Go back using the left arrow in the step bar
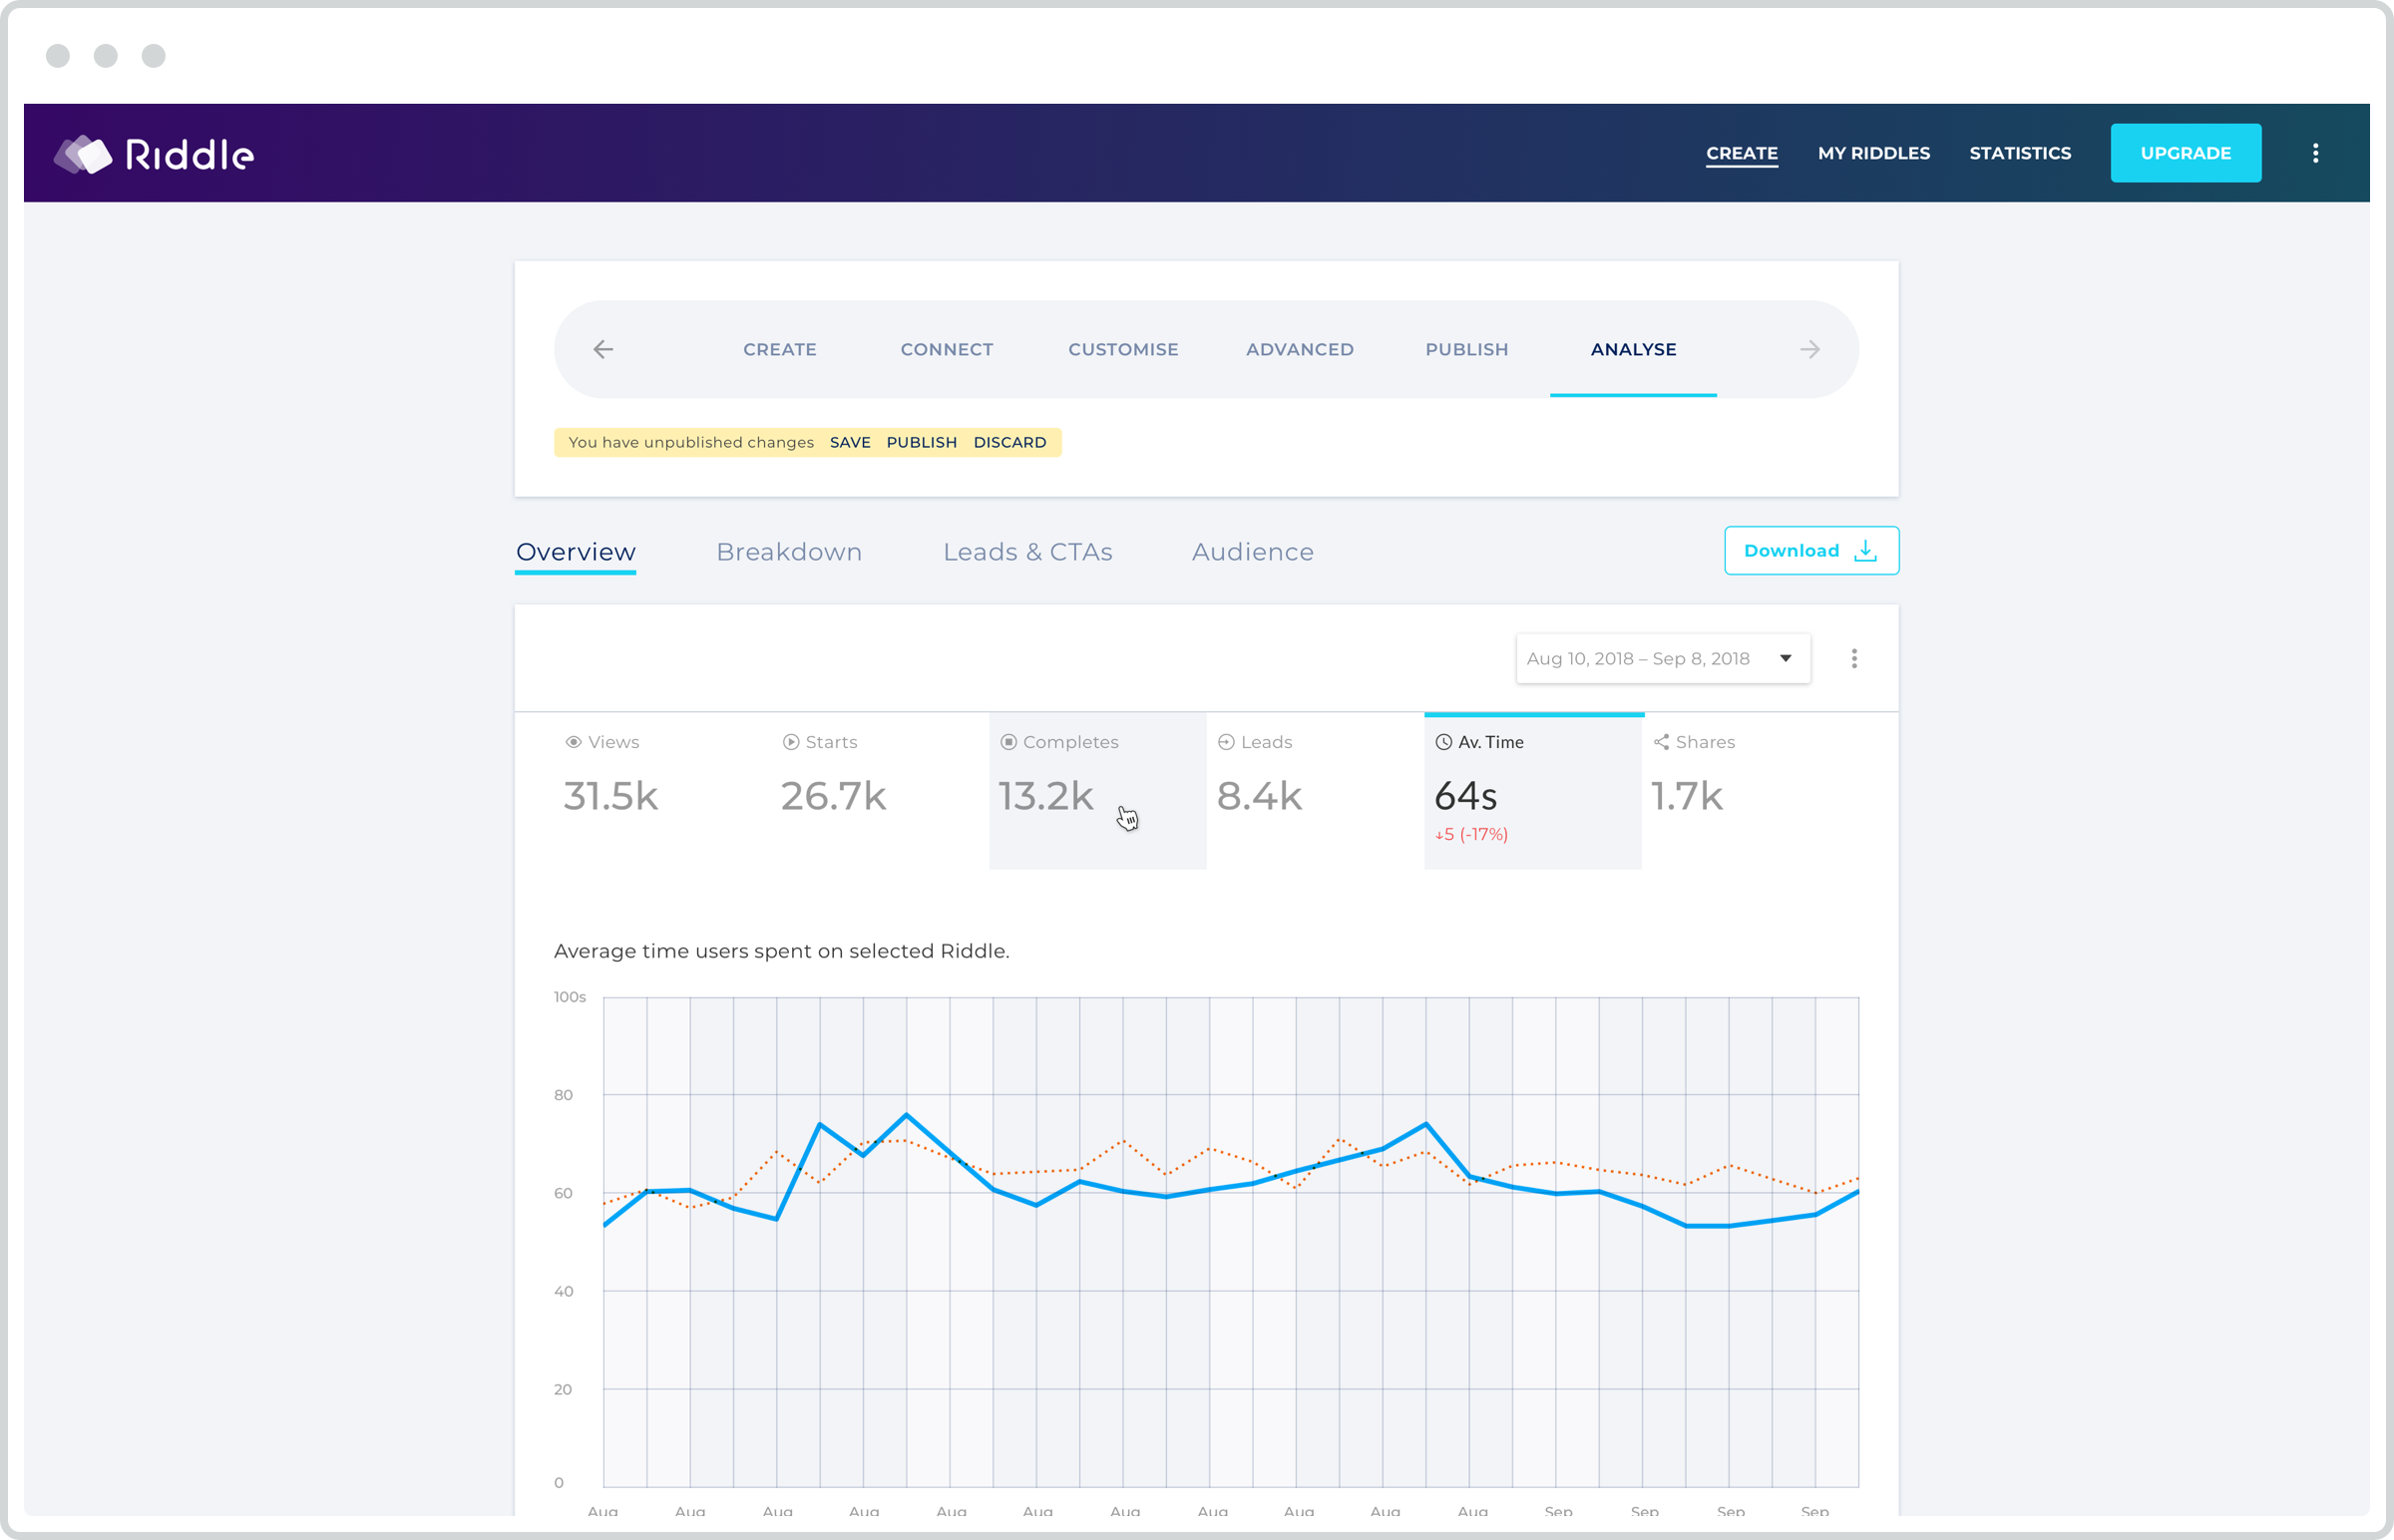The height and width of the screenshot is (1540, 2394). pyautogui.click(x=603, y=349)
